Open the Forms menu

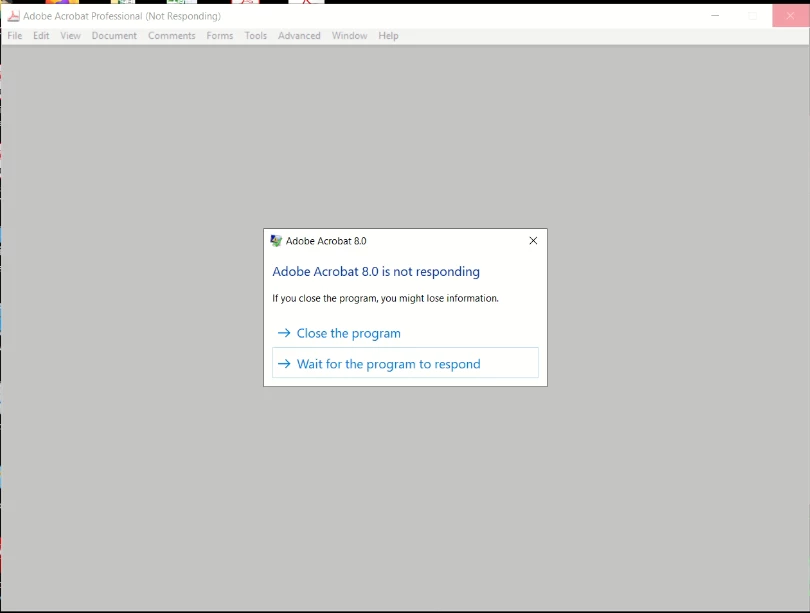tap(220, 36)
